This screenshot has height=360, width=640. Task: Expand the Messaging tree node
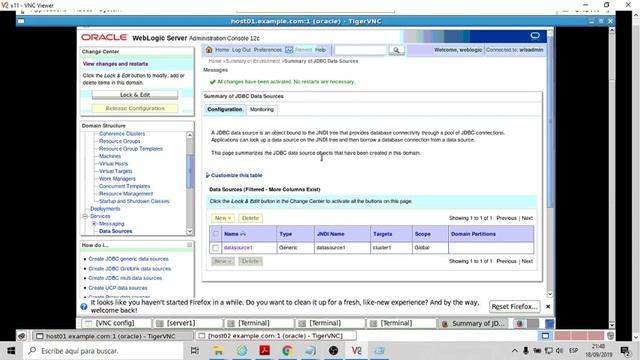pyautogui.click(x=94, y=224)
